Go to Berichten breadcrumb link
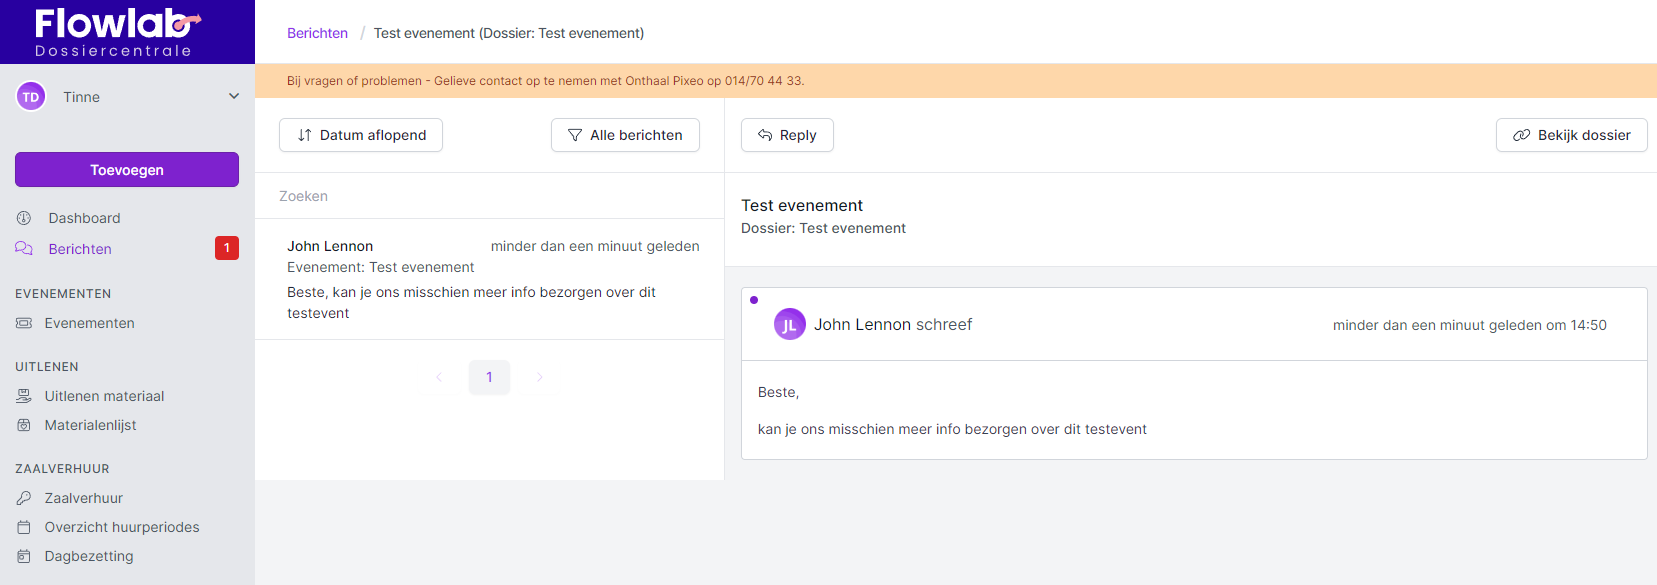Viewport: 1657px width, 585px height. coord(317,33)
